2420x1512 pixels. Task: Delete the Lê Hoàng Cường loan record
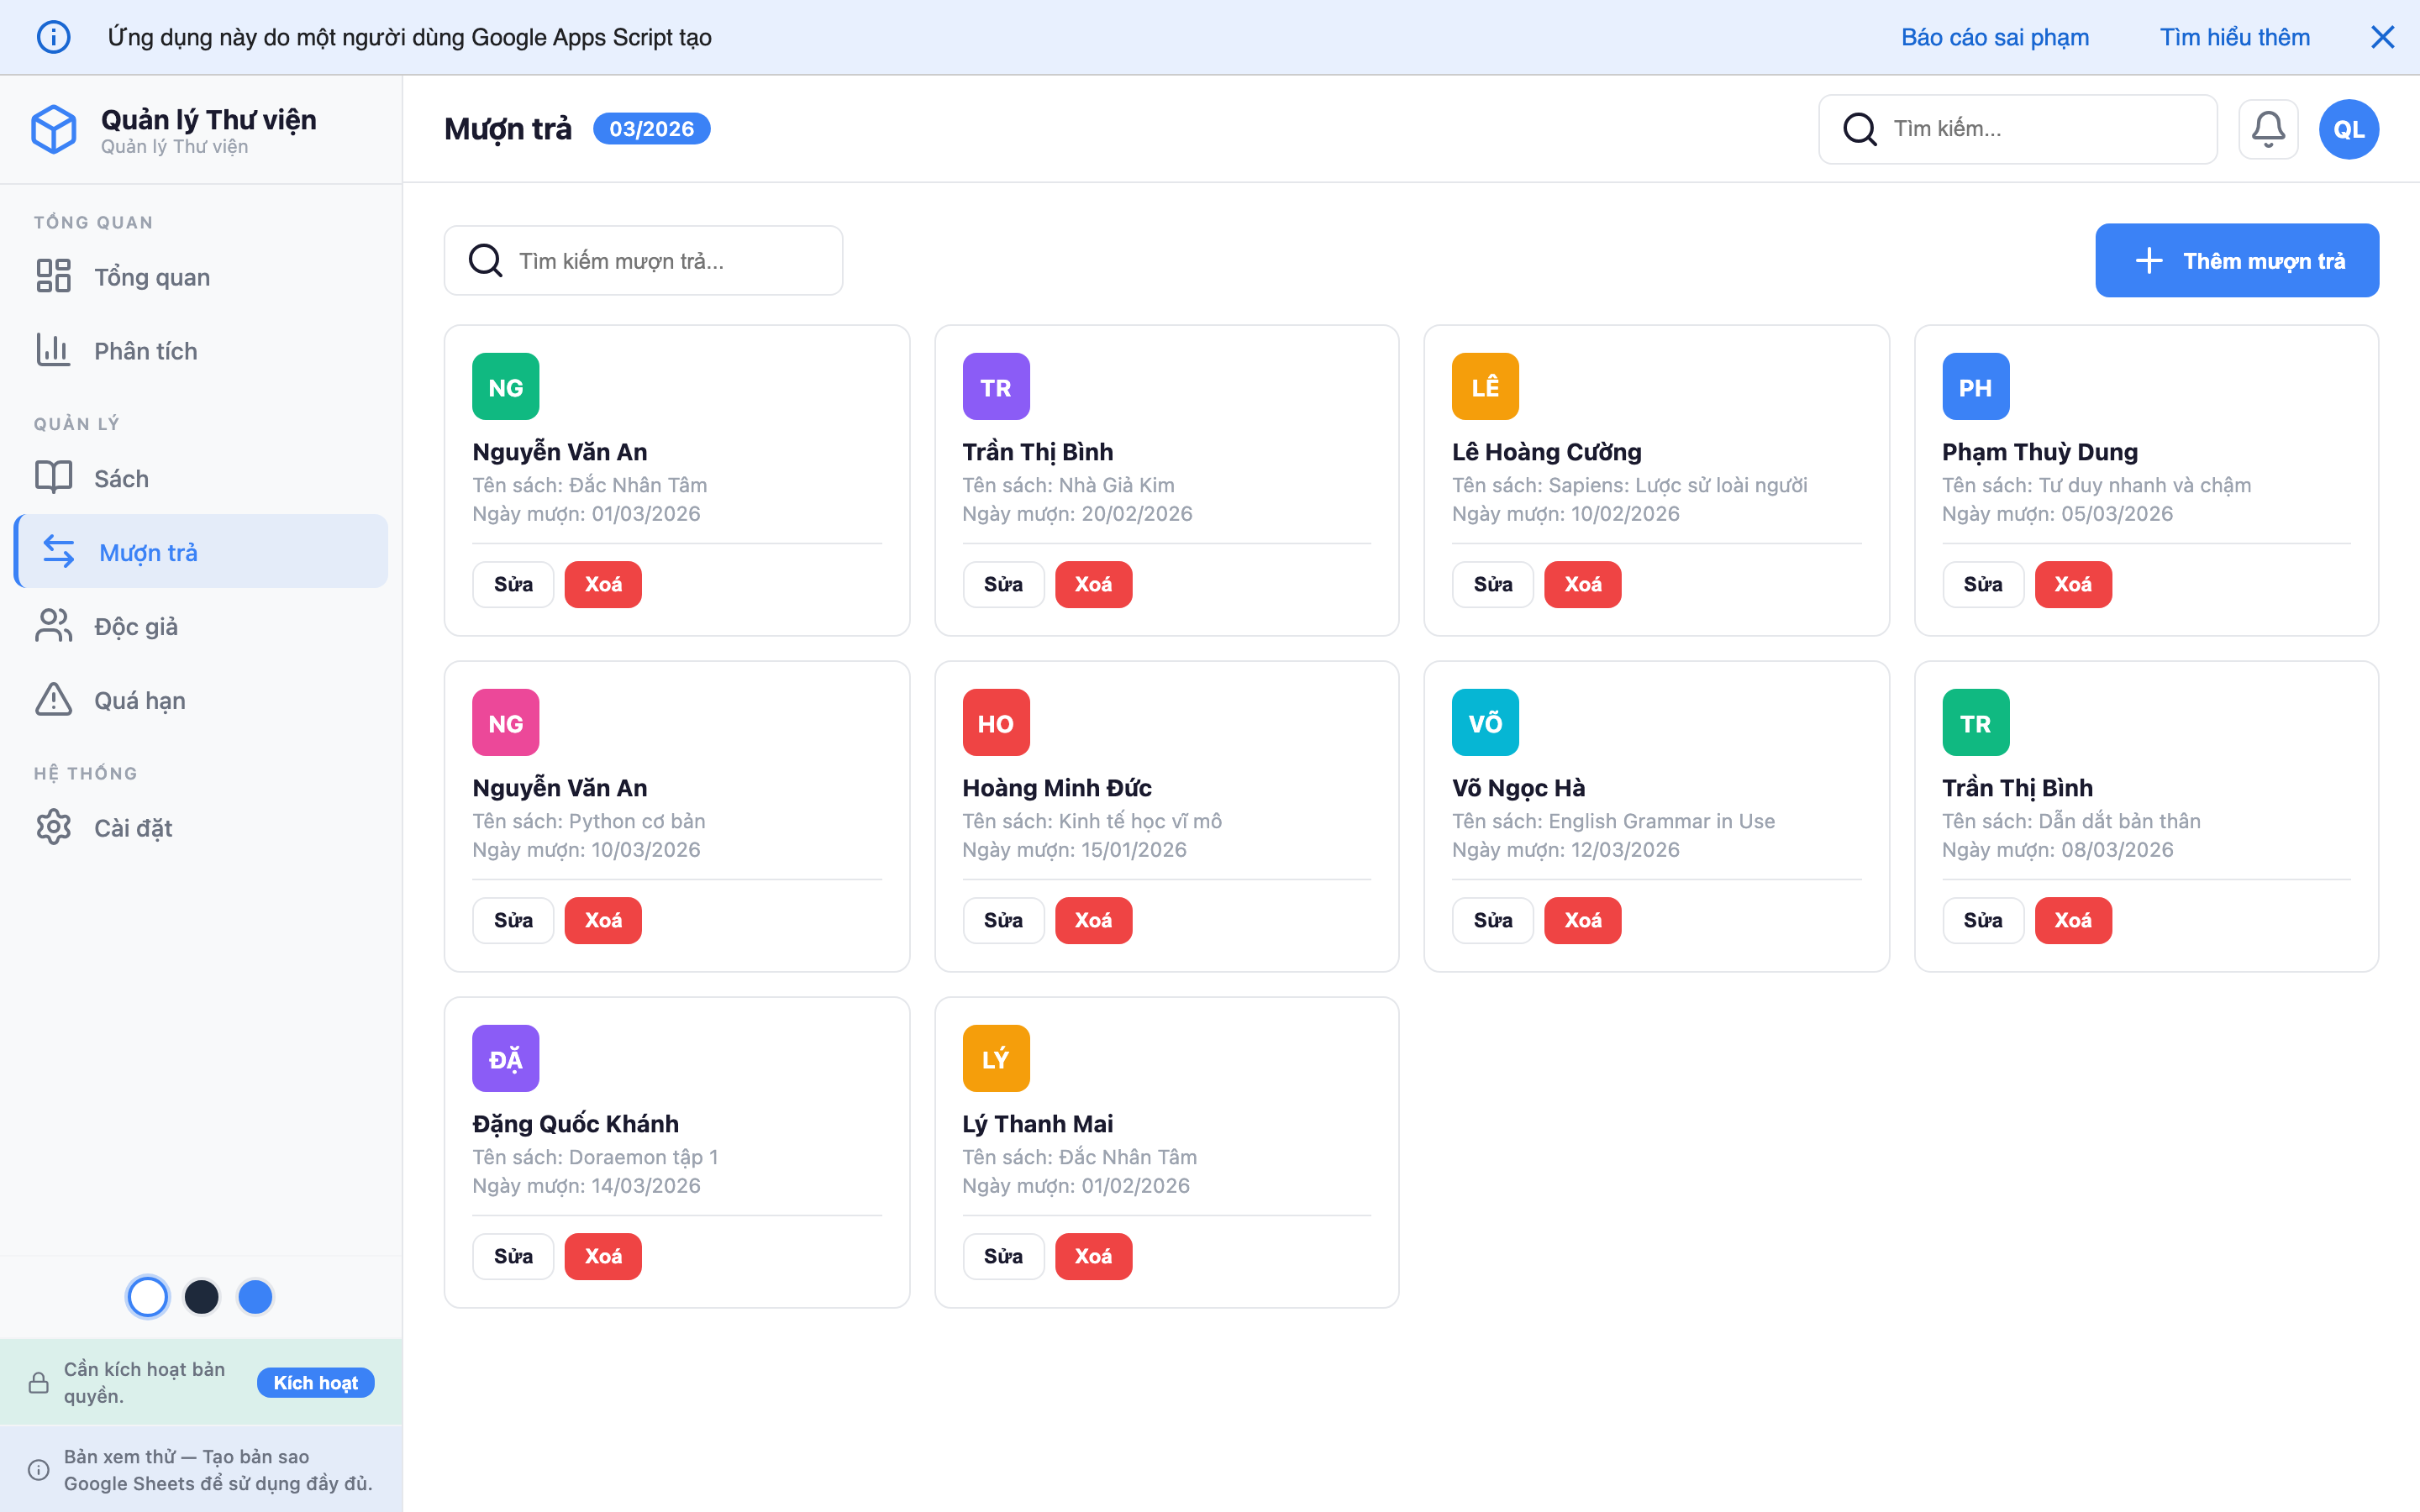click(x=1582, y=584)
